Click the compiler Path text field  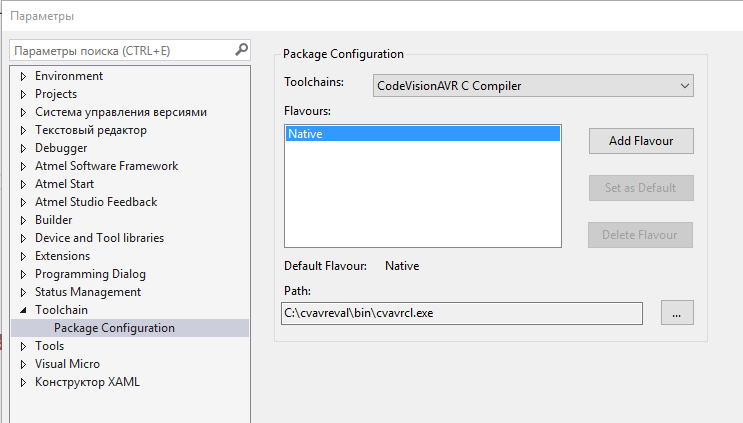[x=462, y=314]
